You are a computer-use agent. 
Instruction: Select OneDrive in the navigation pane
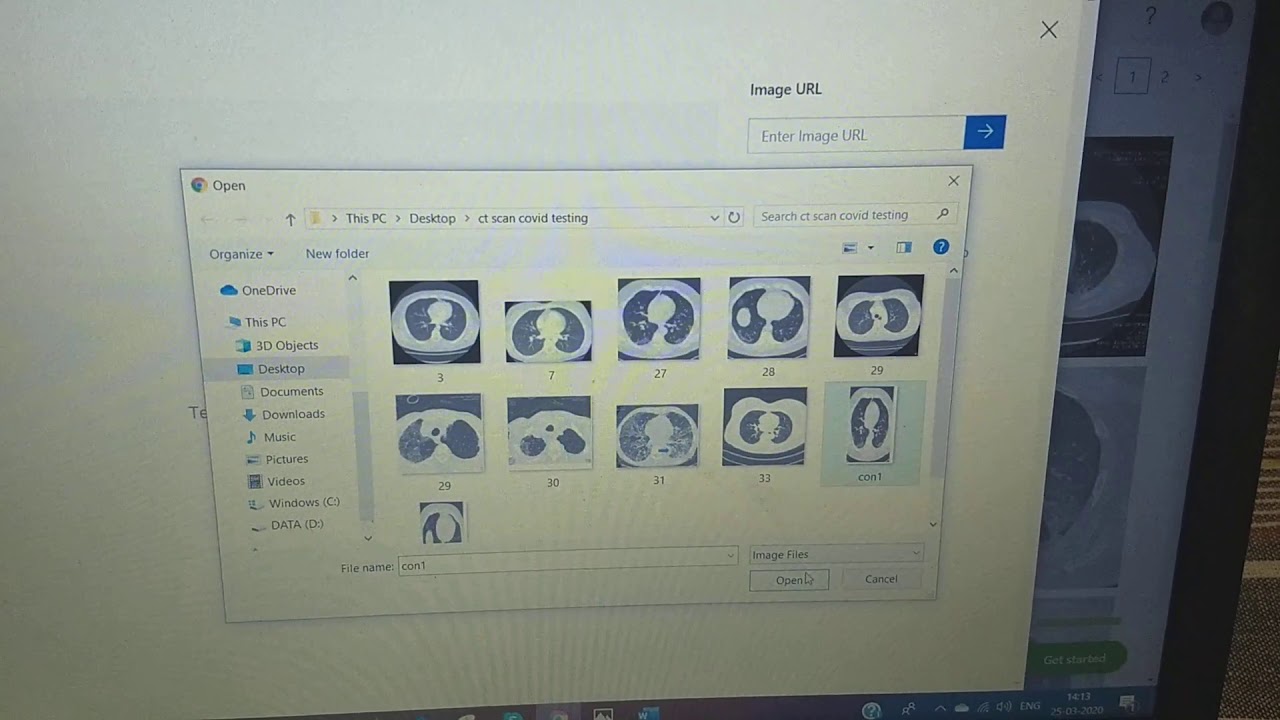click(258, 290)
